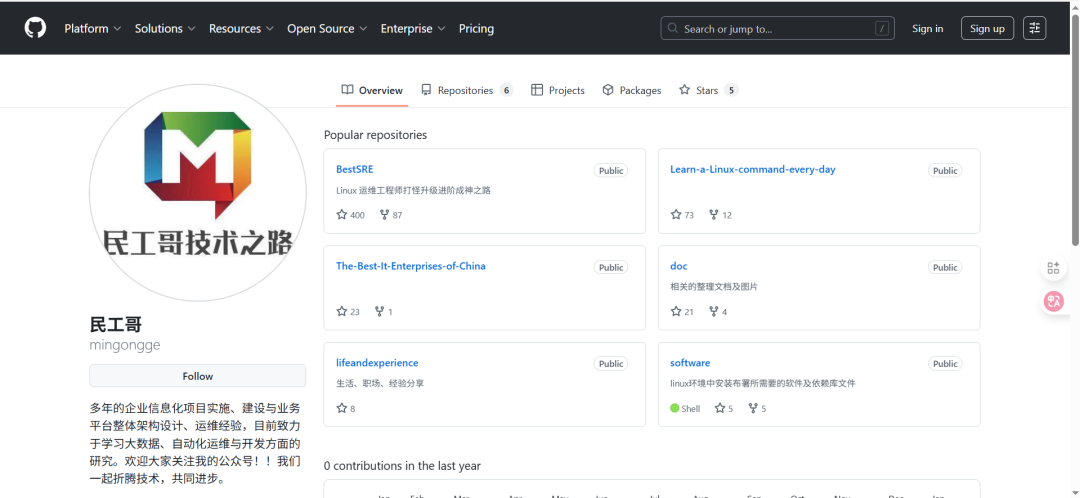This screenshot has width=1080, height=498.
Task: Click the star icon on doc repository
Action: [676, 312]
